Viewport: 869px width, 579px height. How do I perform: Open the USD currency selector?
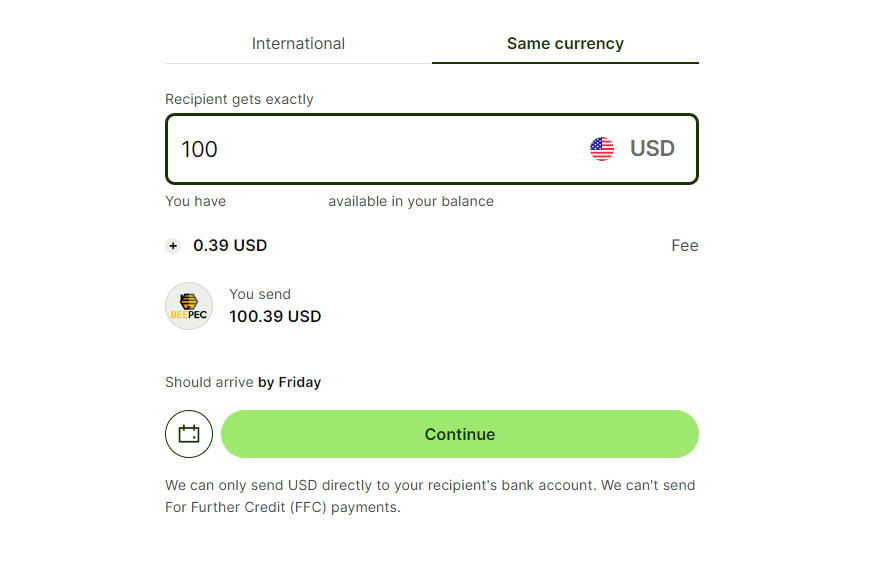click(630, 148)
